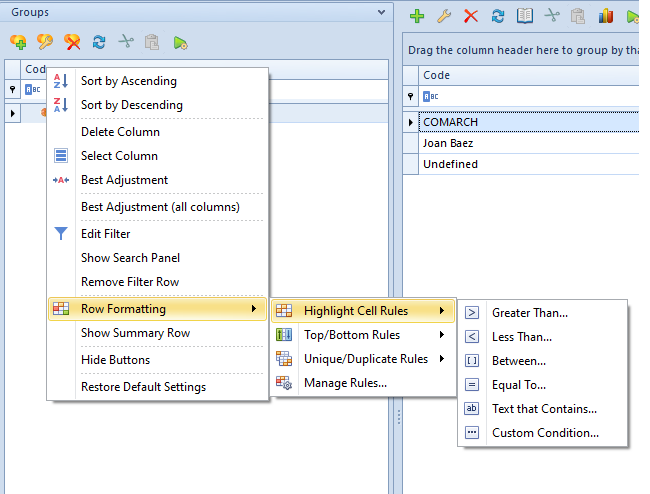Expand Unique/Duplicate Rules submenu
650x494 pixels.
363,359
